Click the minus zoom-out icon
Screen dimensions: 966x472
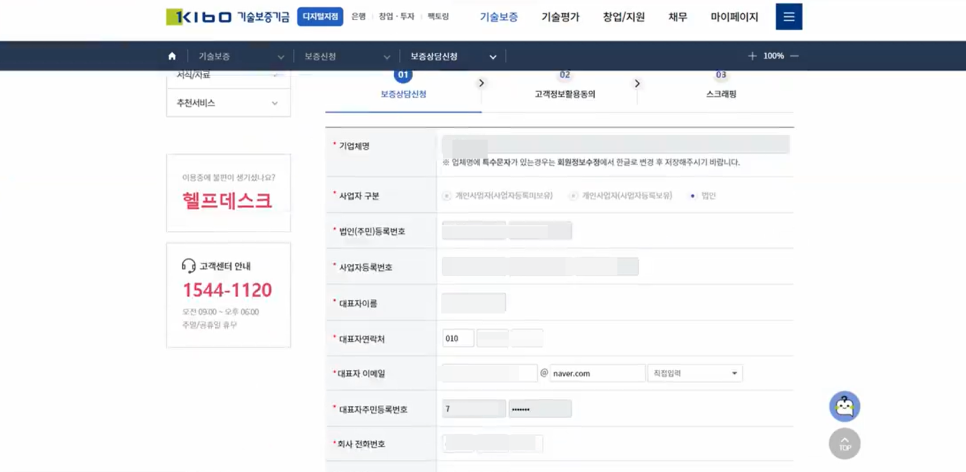[794, 56]
